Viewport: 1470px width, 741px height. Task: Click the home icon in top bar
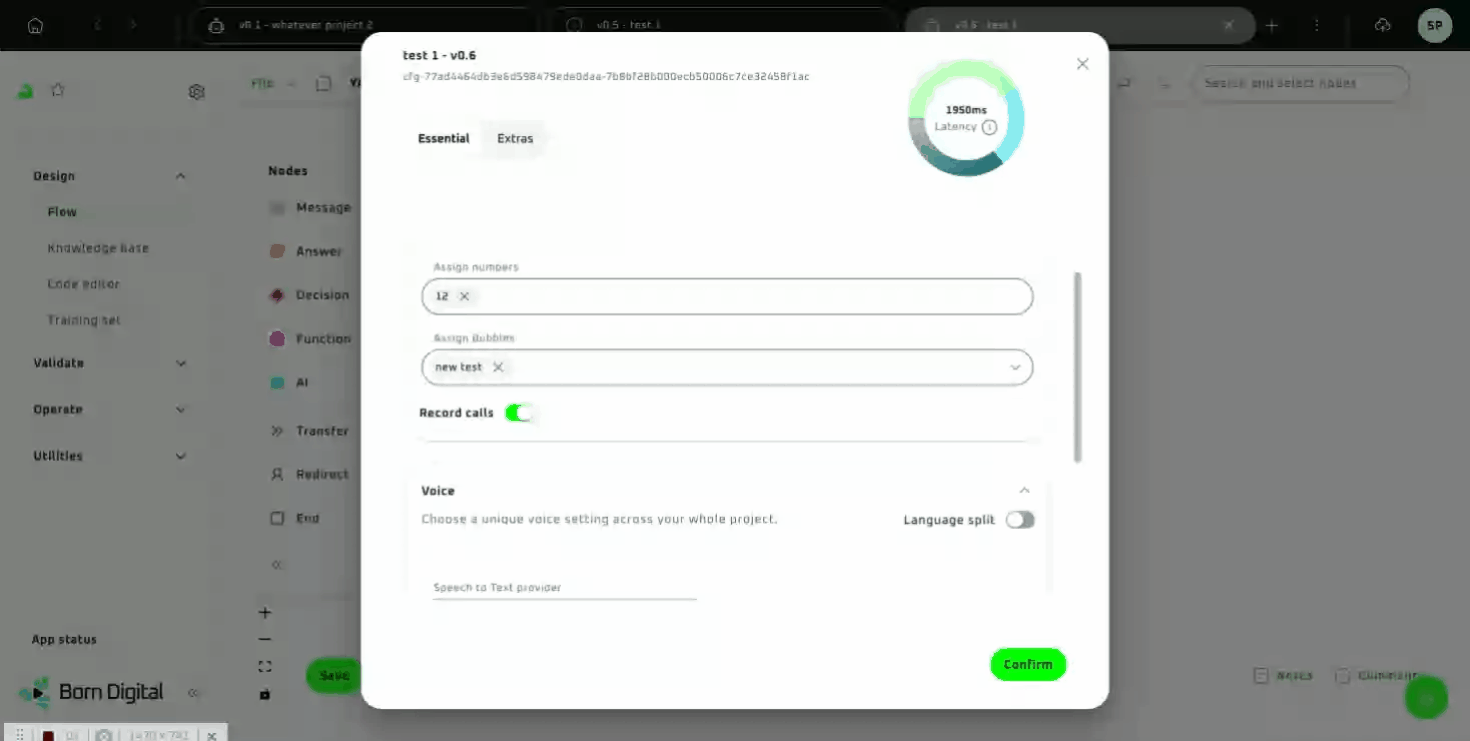(x=35, y=26)
